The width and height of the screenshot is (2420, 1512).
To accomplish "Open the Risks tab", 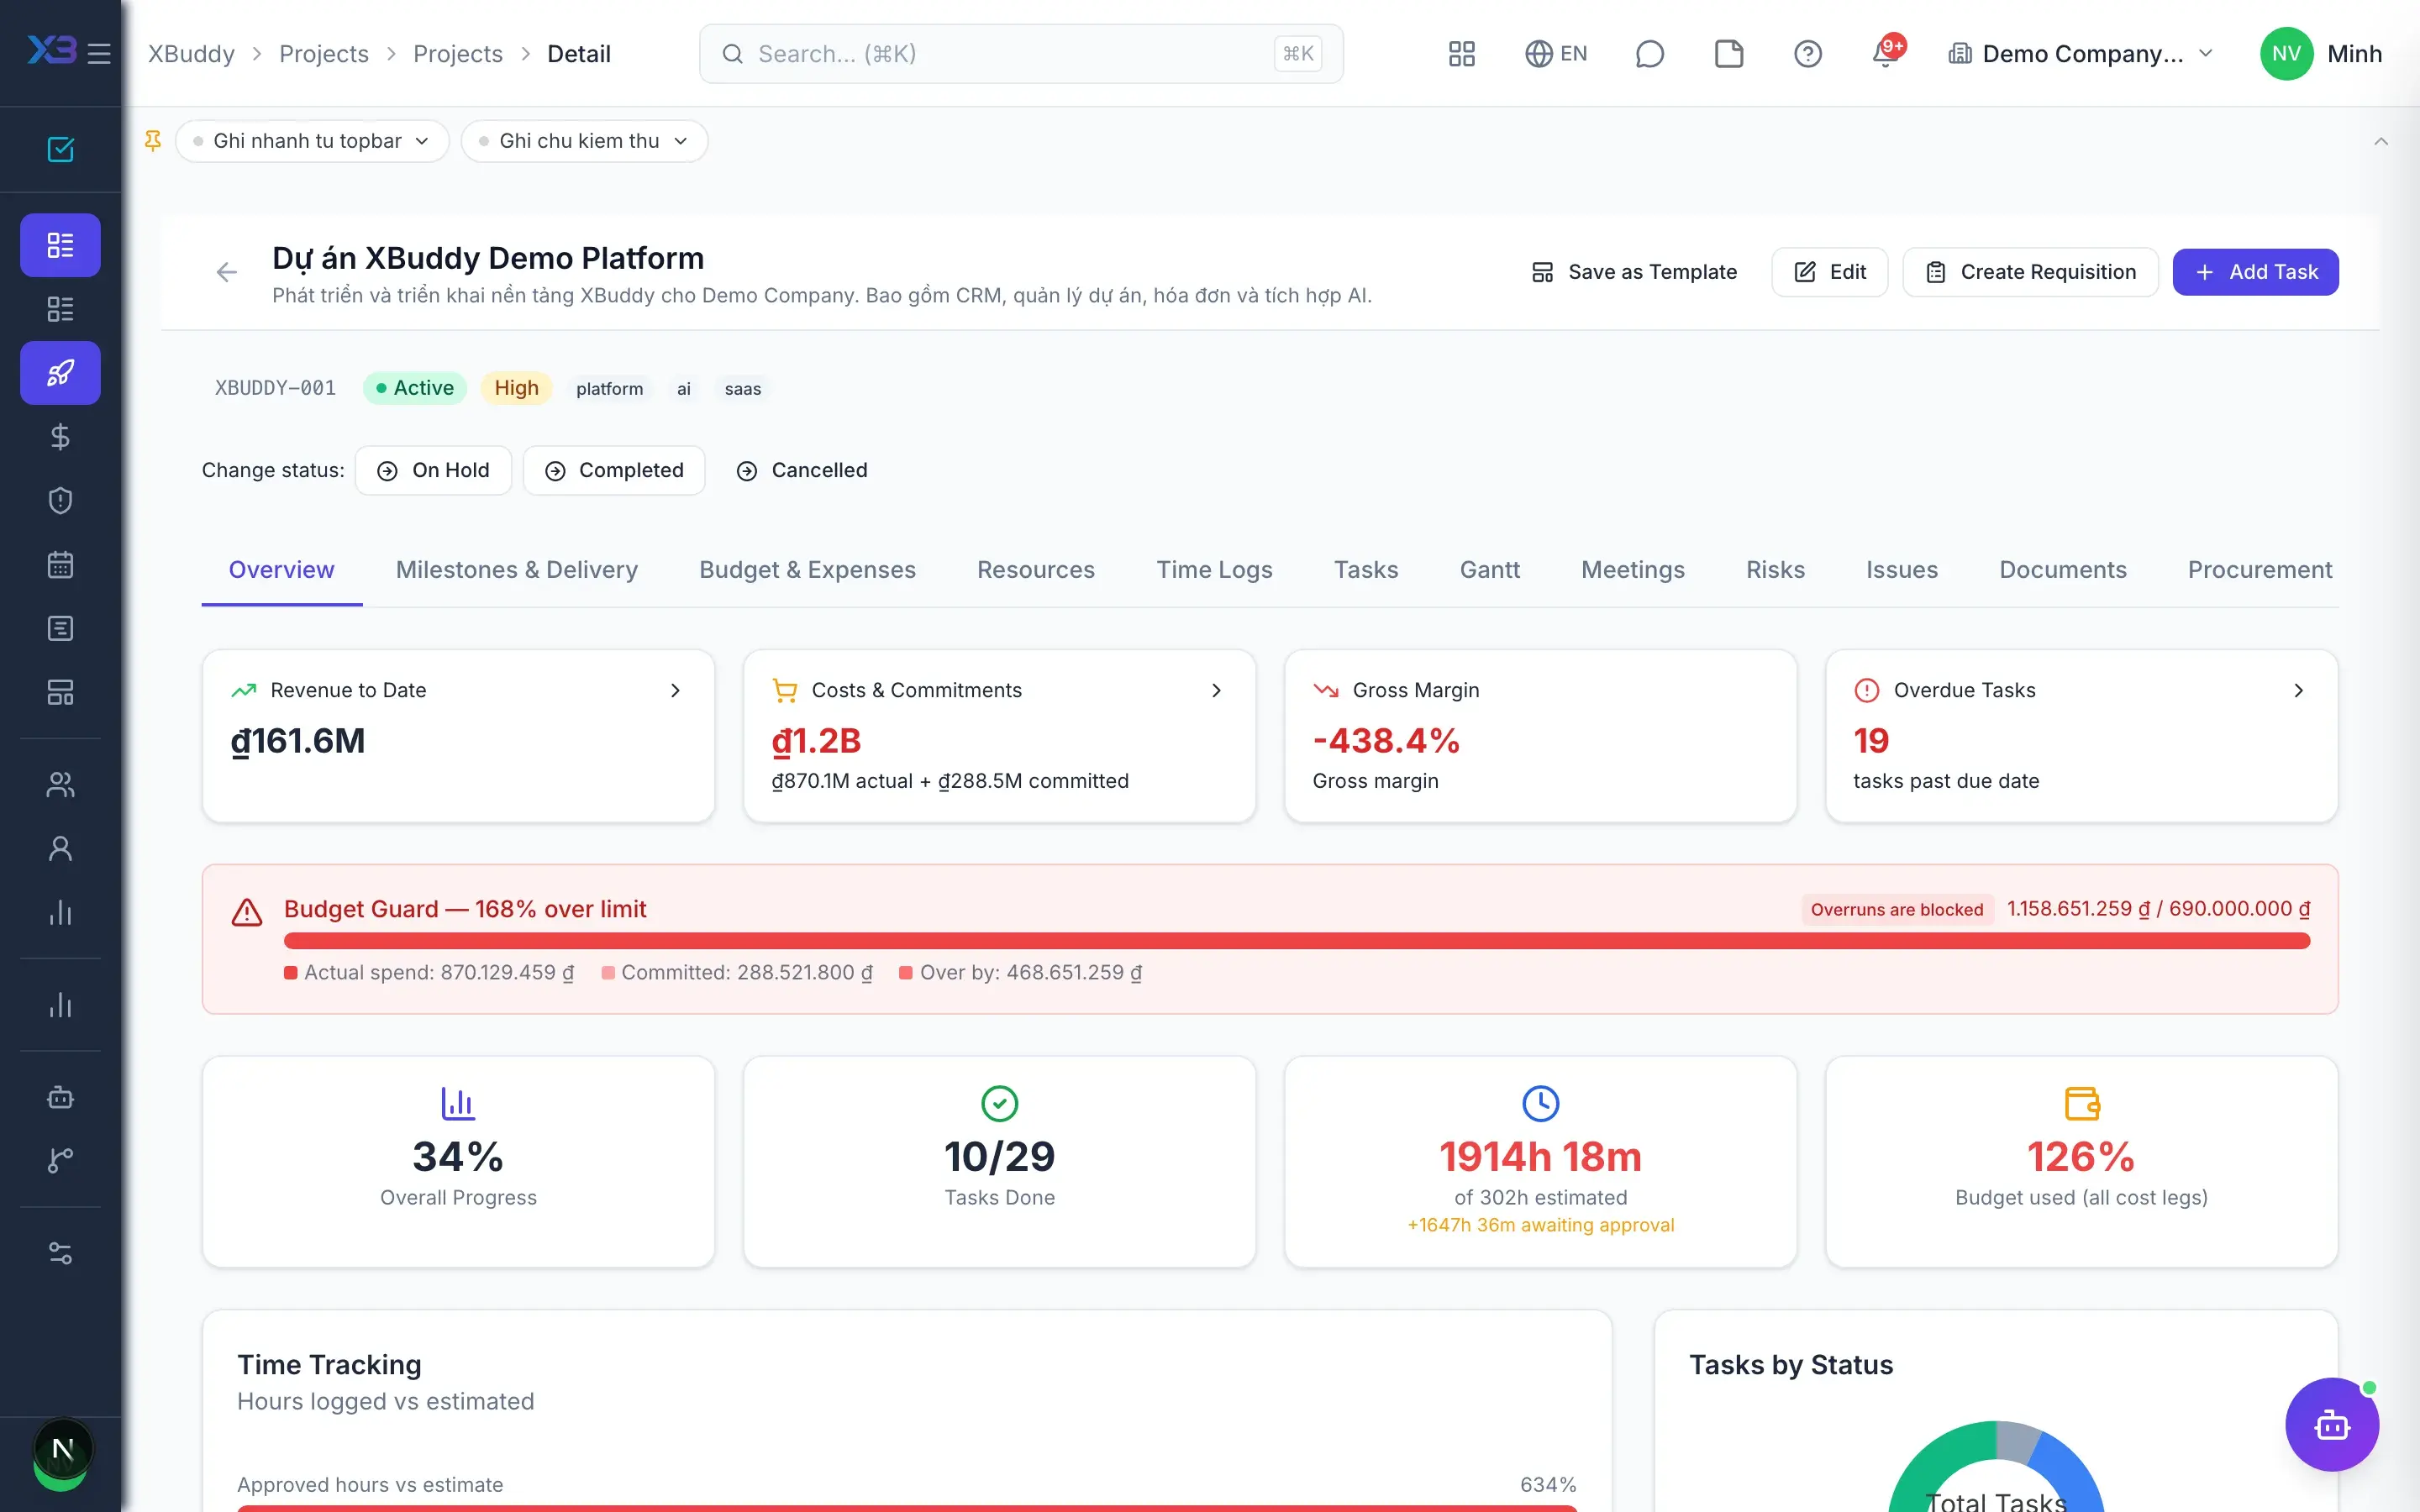I will click(1775, 570).
